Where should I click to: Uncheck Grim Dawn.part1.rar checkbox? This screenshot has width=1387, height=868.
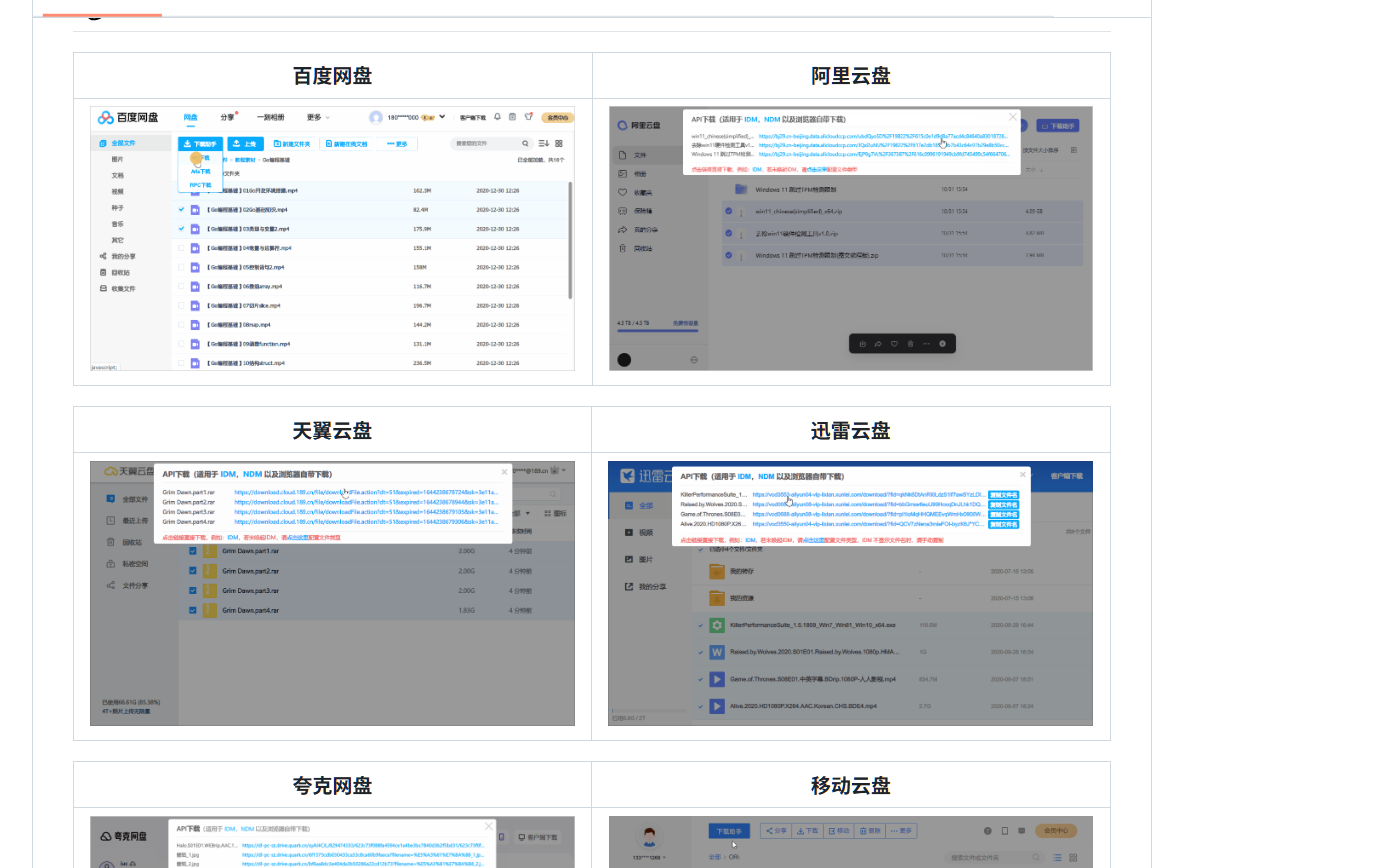pos(193,551)
